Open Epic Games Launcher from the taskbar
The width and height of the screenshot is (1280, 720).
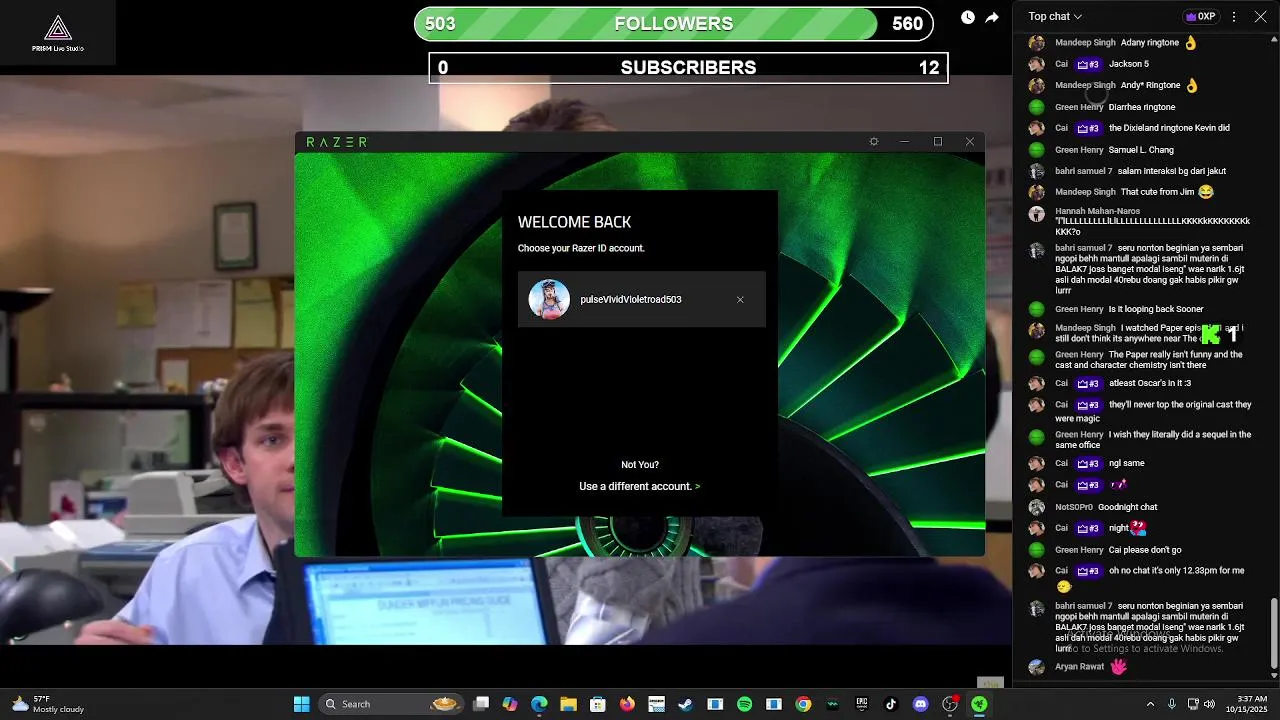pos(862,704)
